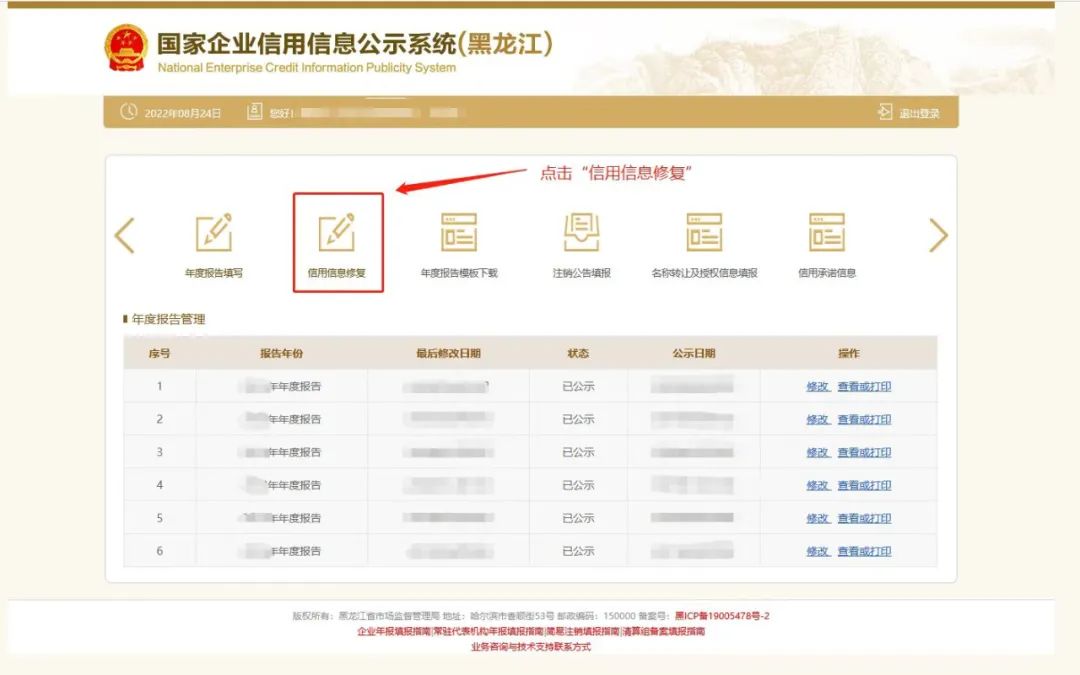The width and height of the screenshot is (1080, 675).
Task: Select the 注销公告填报 icon
Action: click(x=581, y=233)
